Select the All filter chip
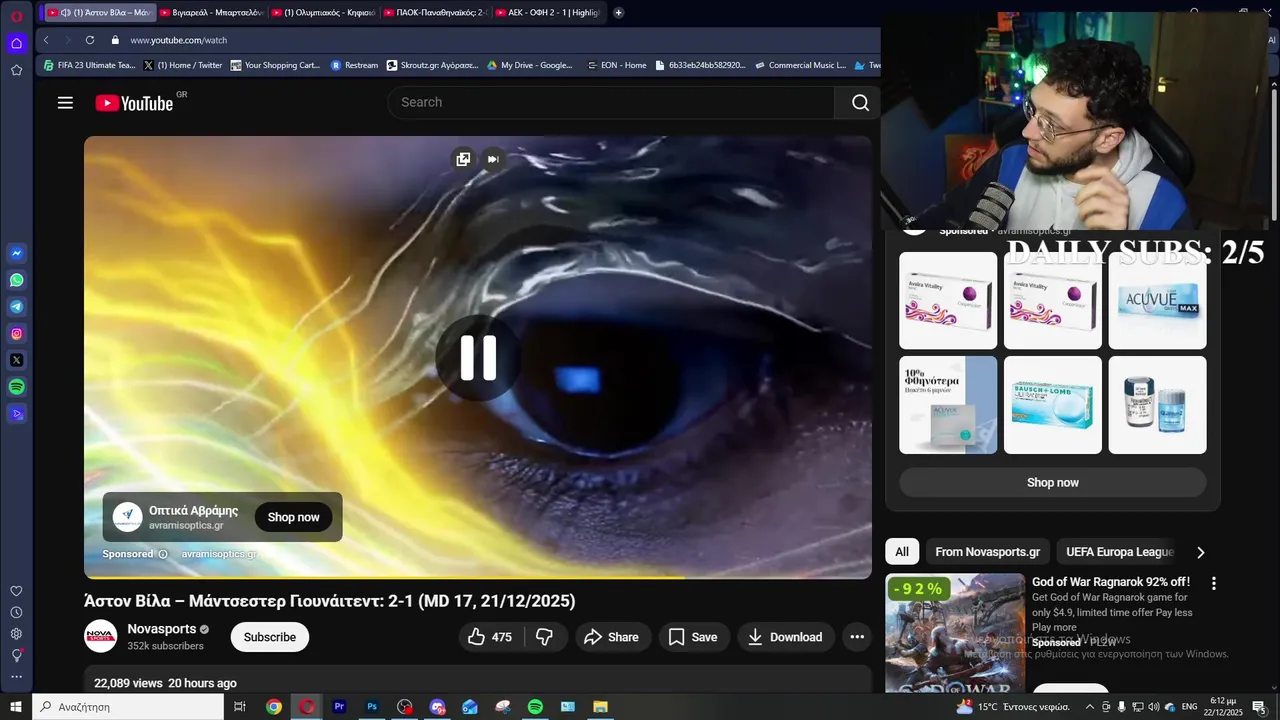The height and width of the screenshot is (720, 1280). pos(902,552)
